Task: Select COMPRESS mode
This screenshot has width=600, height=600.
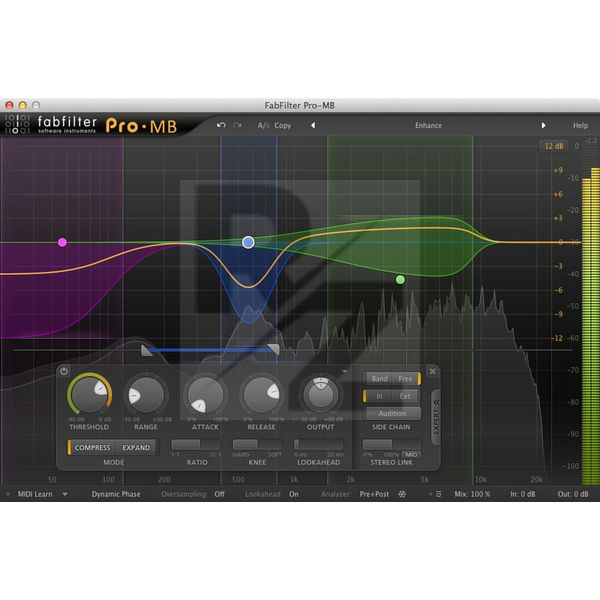Action: pyautogui.click(x=92, y=447)
